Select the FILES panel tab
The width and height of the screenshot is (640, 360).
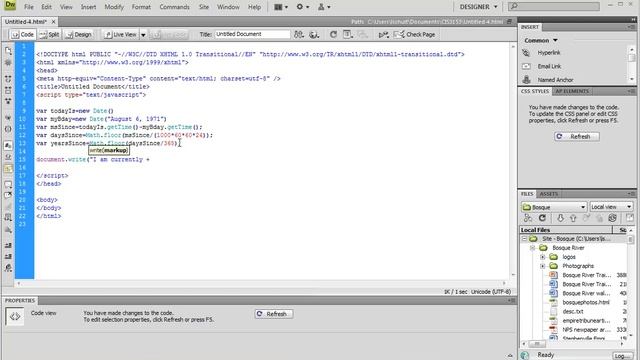(x=527, y=194)
